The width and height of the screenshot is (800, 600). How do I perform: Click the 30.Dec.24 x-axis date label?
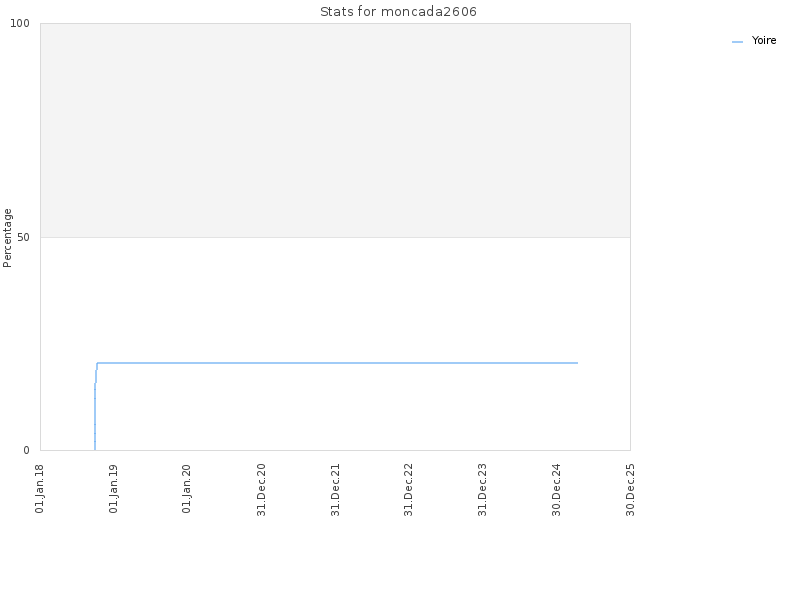pos(556,490)
